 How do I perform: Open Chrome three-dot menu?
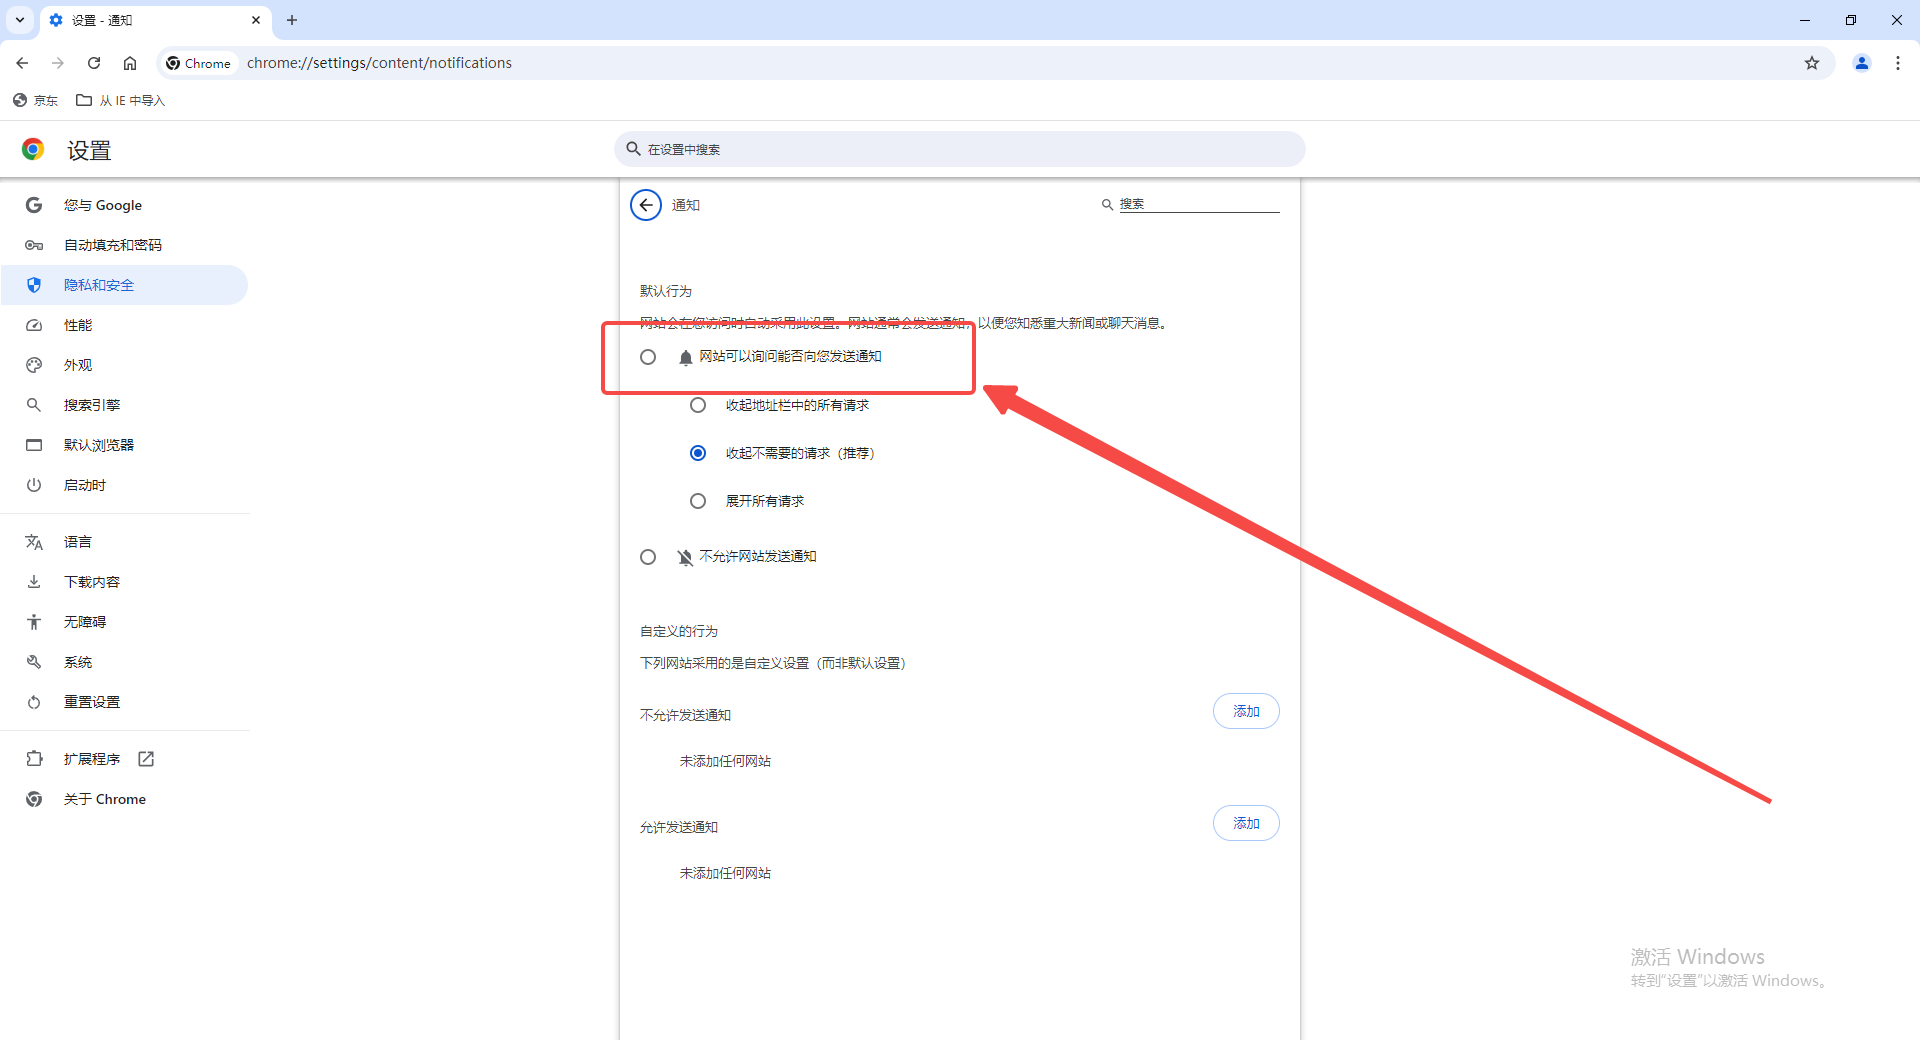click(1898, 63)
